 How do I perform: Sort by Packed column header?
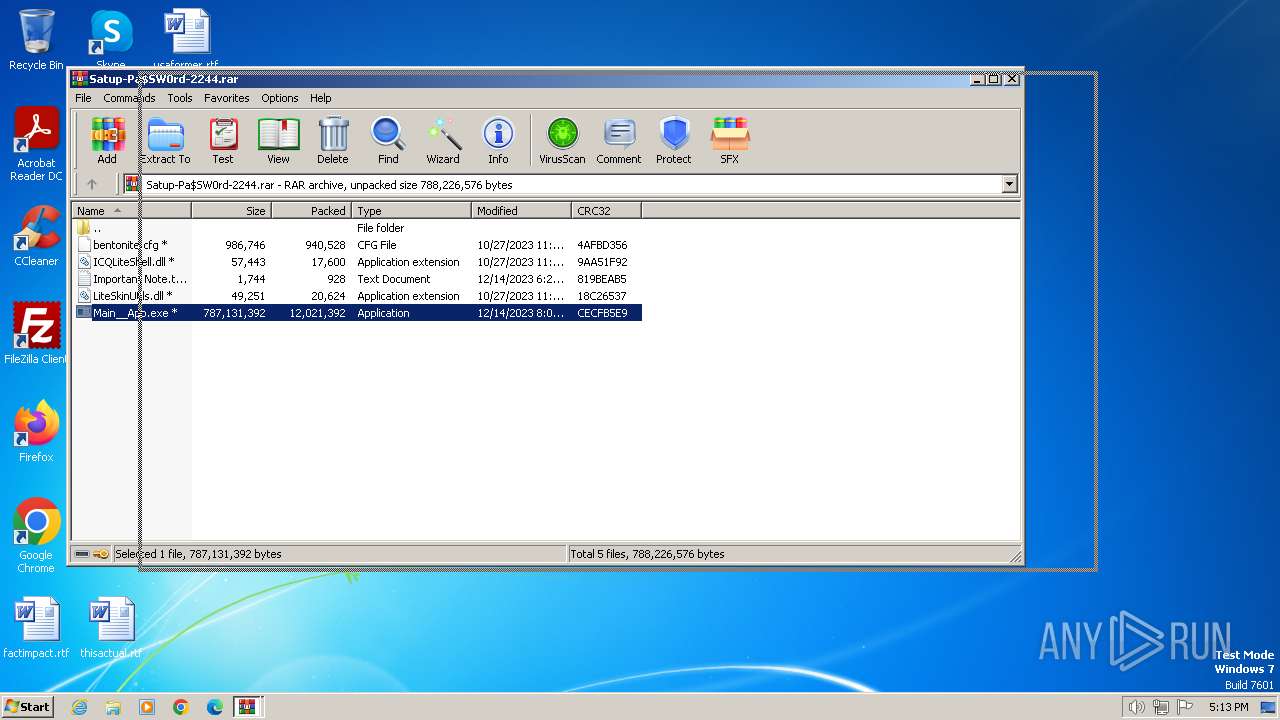point(311,211)
